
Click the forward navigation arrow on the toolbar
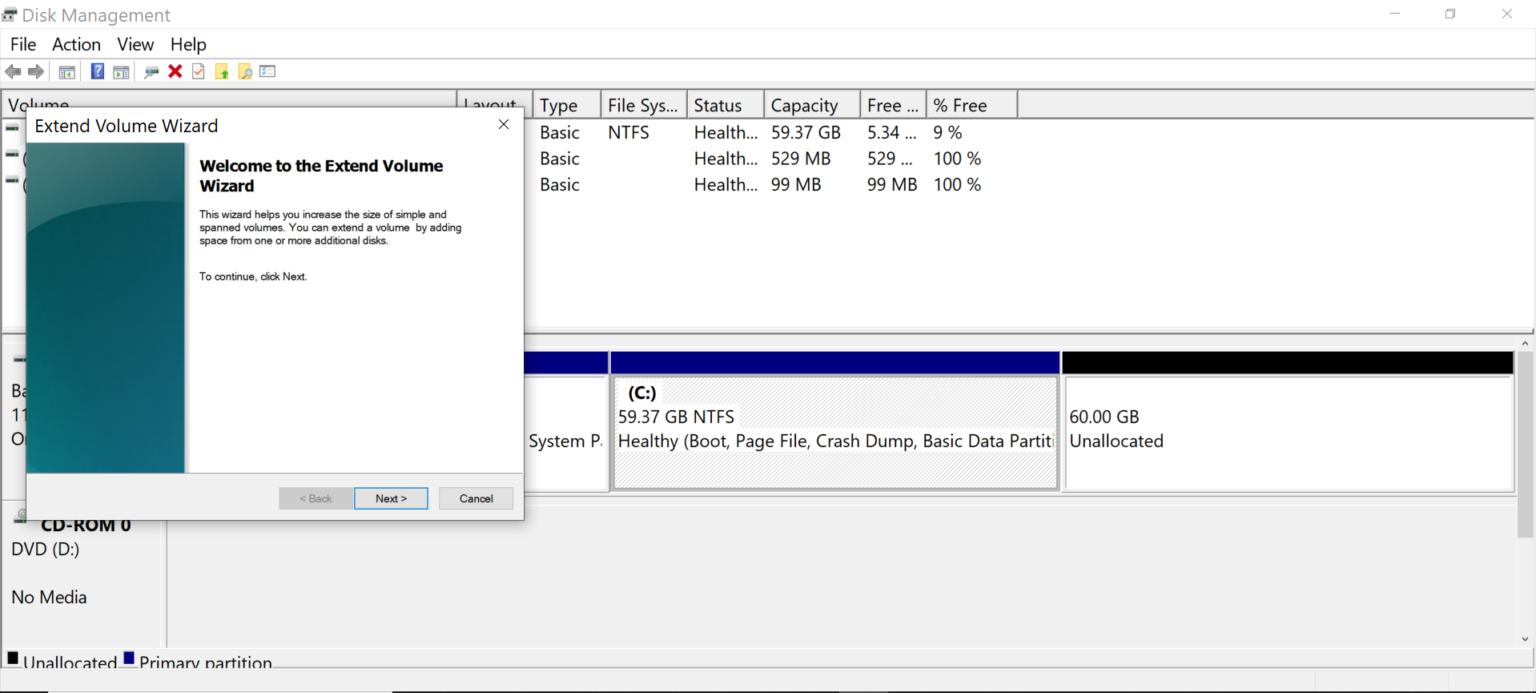(37, 71)
